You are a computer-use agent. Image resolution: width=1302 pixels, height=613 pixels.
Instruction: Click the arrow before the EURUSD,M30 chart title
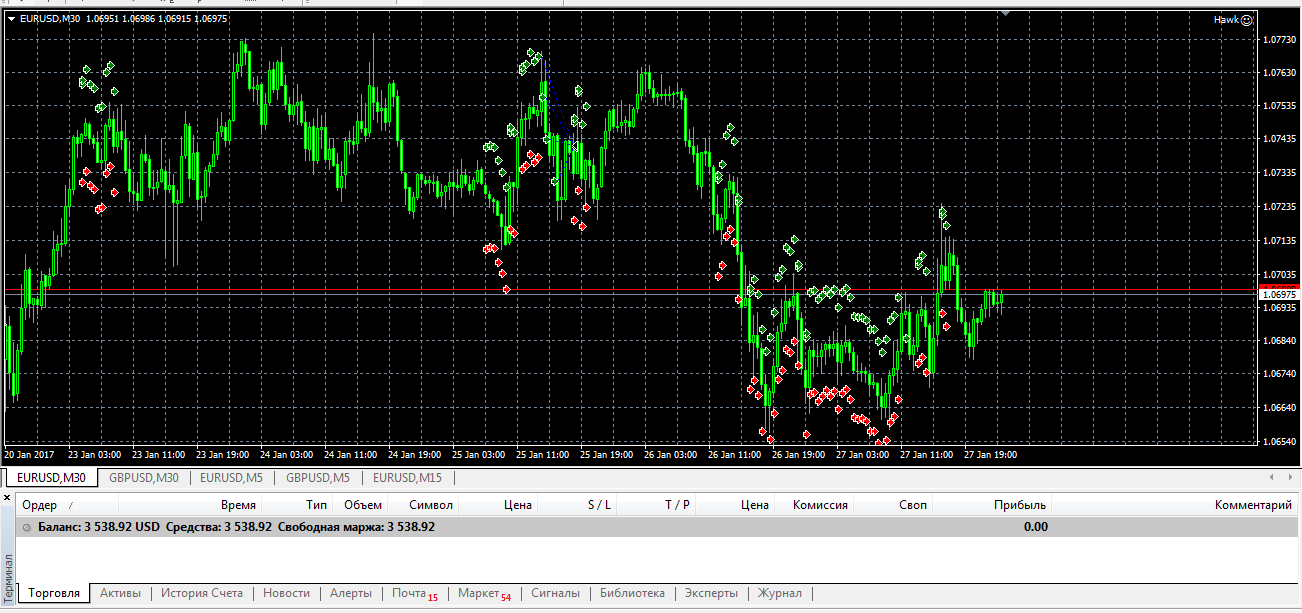11,19
